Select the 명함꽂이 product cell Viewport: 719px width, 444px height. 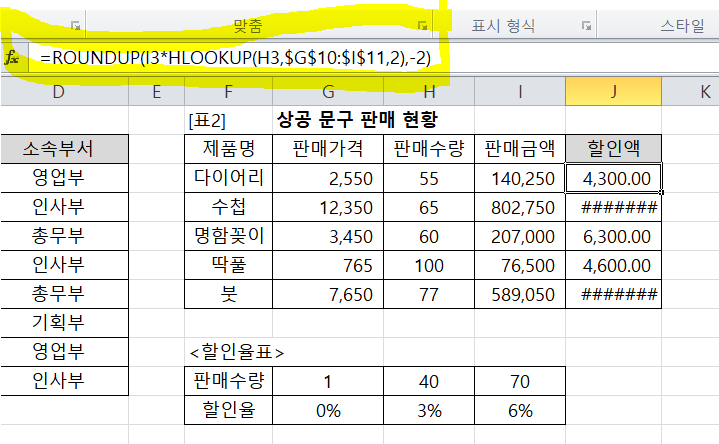point(229,237)
